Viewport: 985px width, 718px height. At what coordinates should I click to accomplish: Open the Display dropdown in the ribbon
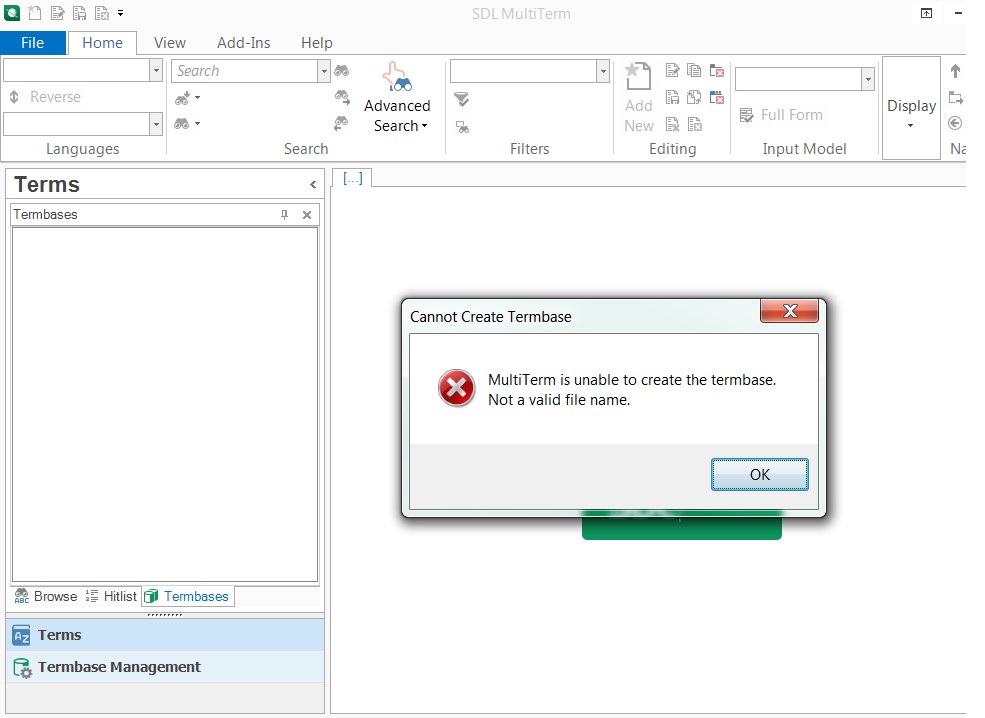[x=912, y=108]
